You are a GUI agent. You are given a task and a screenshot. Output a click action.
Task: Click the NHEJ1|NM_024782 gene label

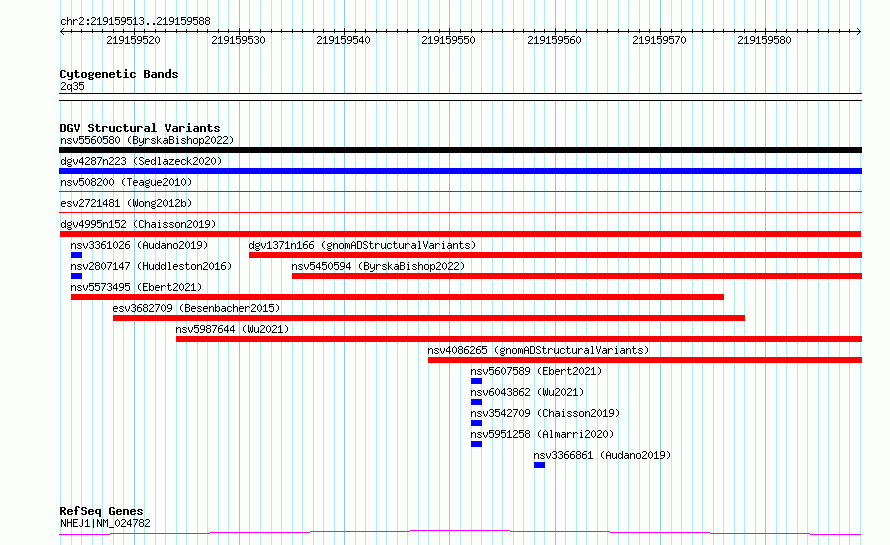105,523
